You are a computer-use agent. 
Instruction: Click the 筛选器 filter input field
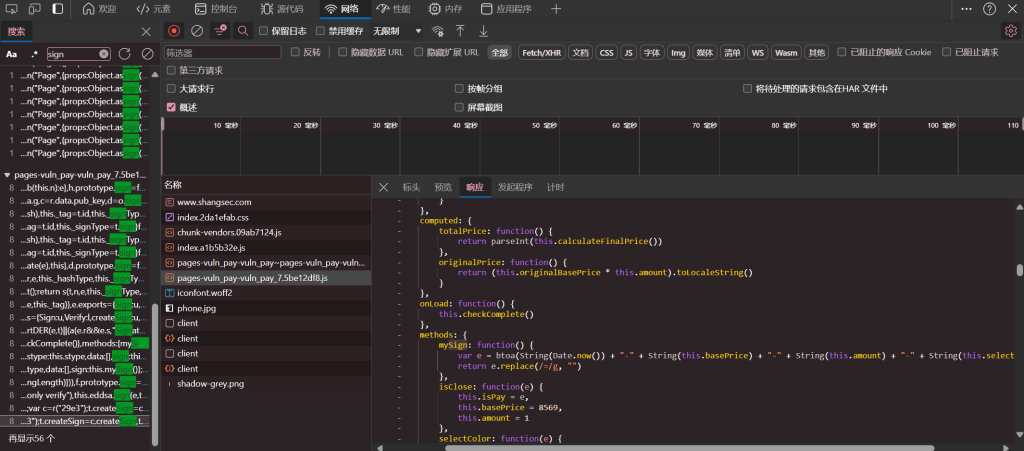pos(222,52)
